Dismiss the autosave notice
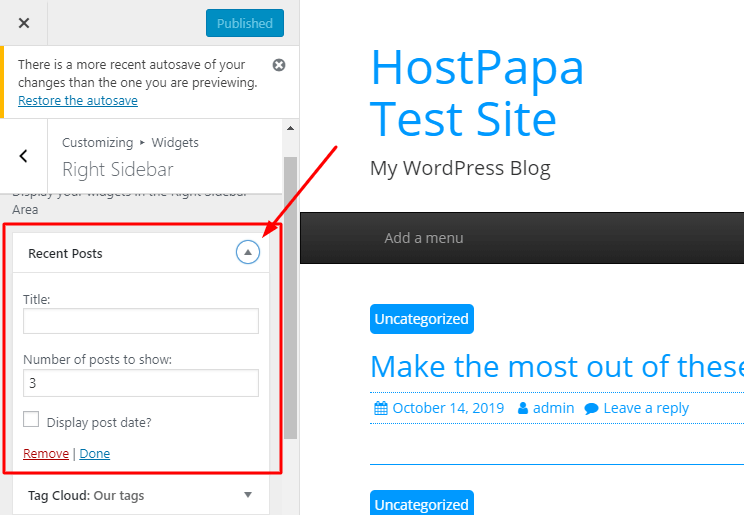744x515 pixels. 279,65
